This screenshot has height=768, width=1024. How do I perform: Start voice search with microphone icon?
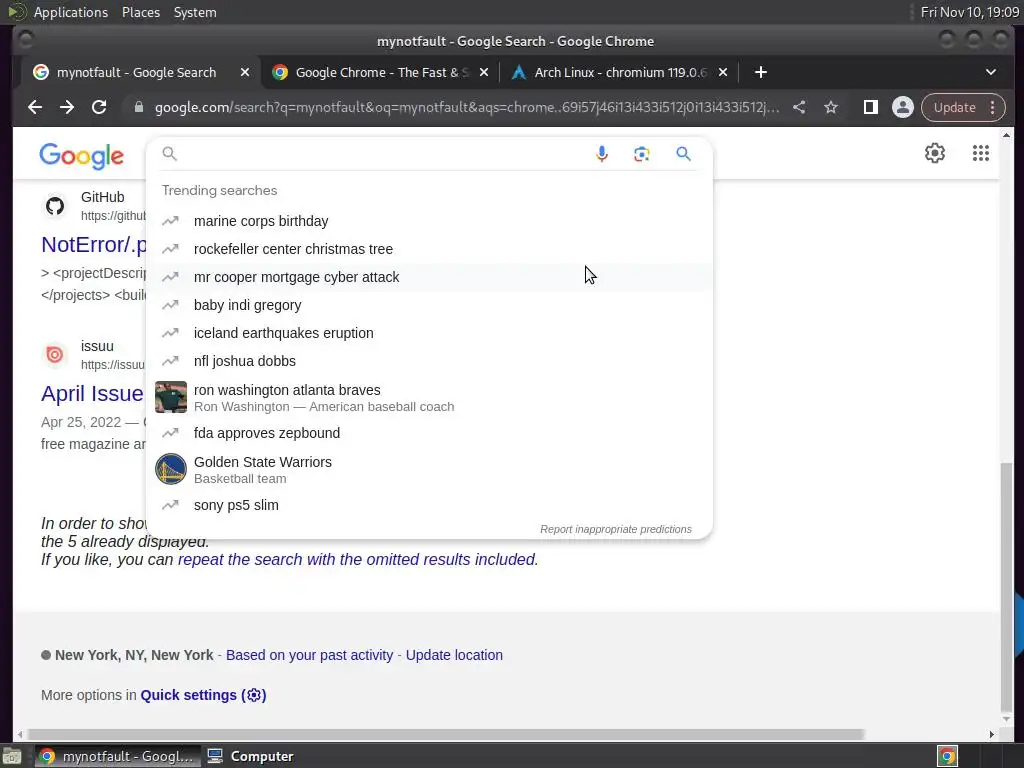click(x=601, y=154)
